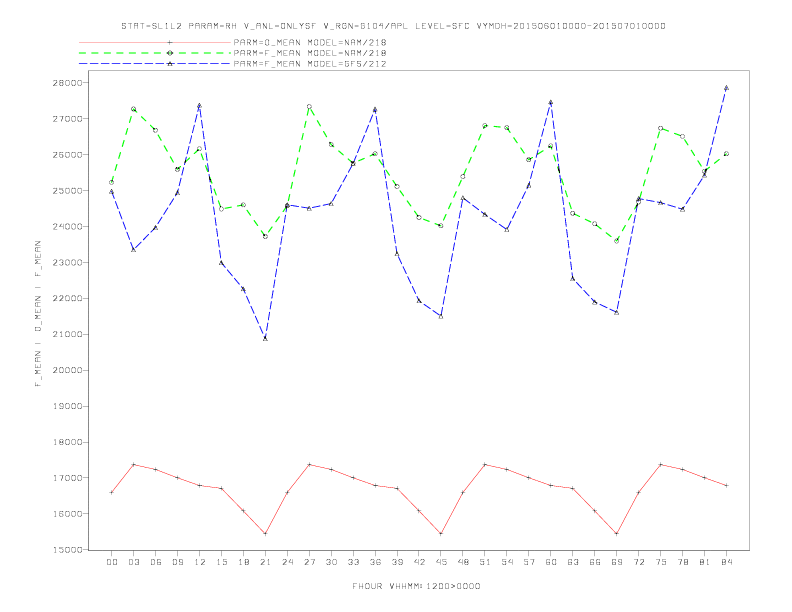Screen dimensions: 792x612
Task: Click the blue dashed line sample in legend
Action: (155, 64)
